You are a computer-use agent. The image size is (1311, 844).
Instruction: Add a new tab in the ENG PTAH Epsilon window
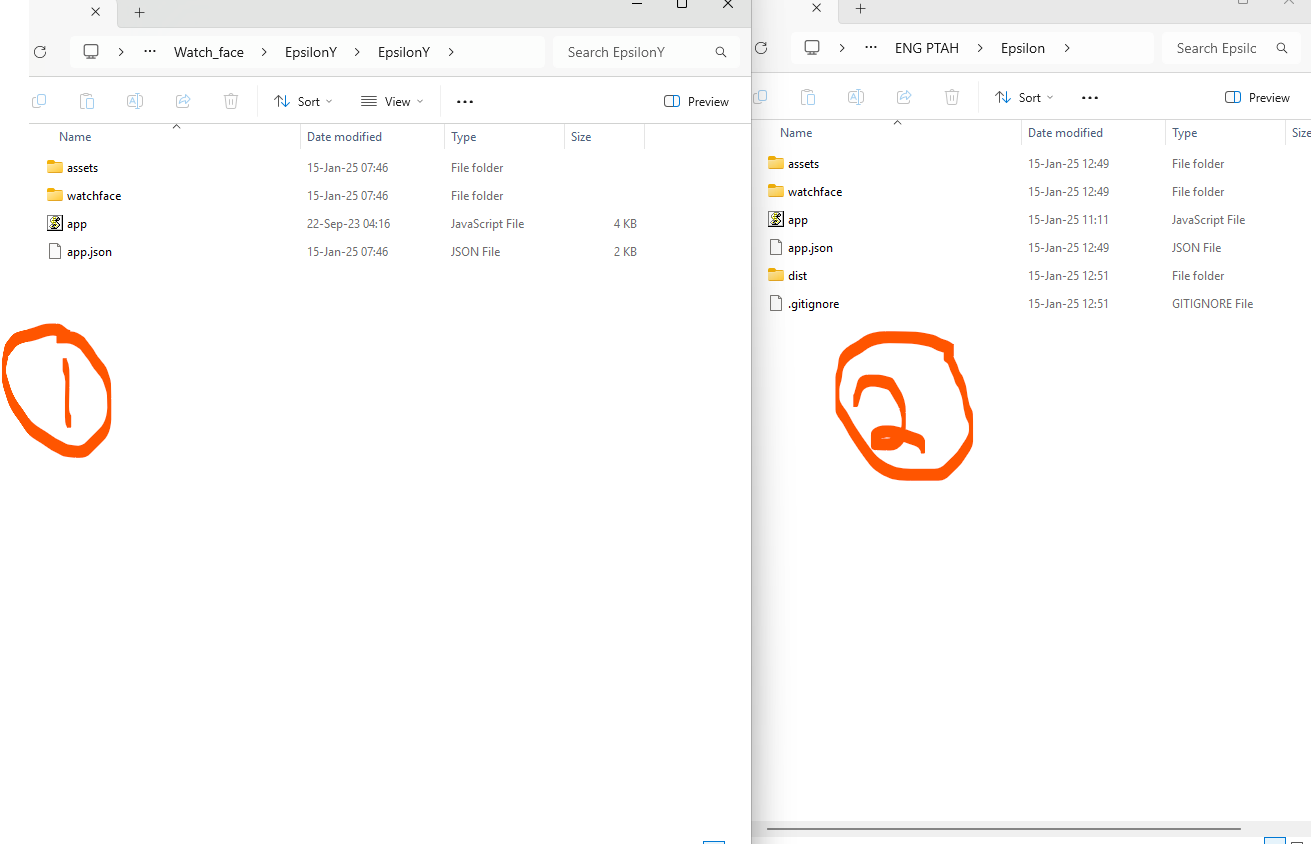[860, 9]
